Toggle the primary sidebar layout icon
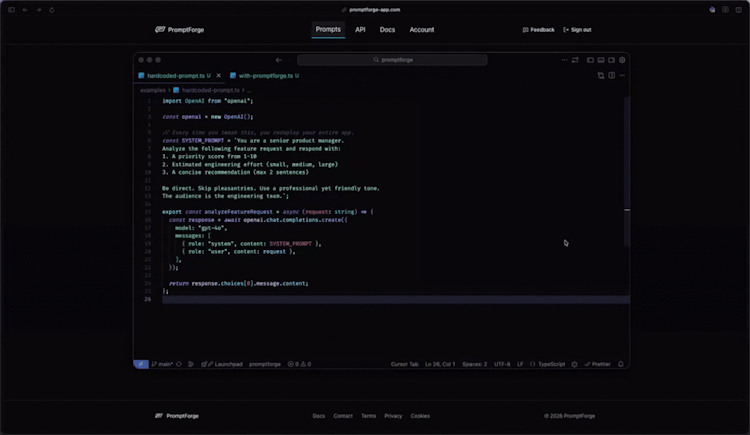The image size is (750, 435). pos(590,60)
